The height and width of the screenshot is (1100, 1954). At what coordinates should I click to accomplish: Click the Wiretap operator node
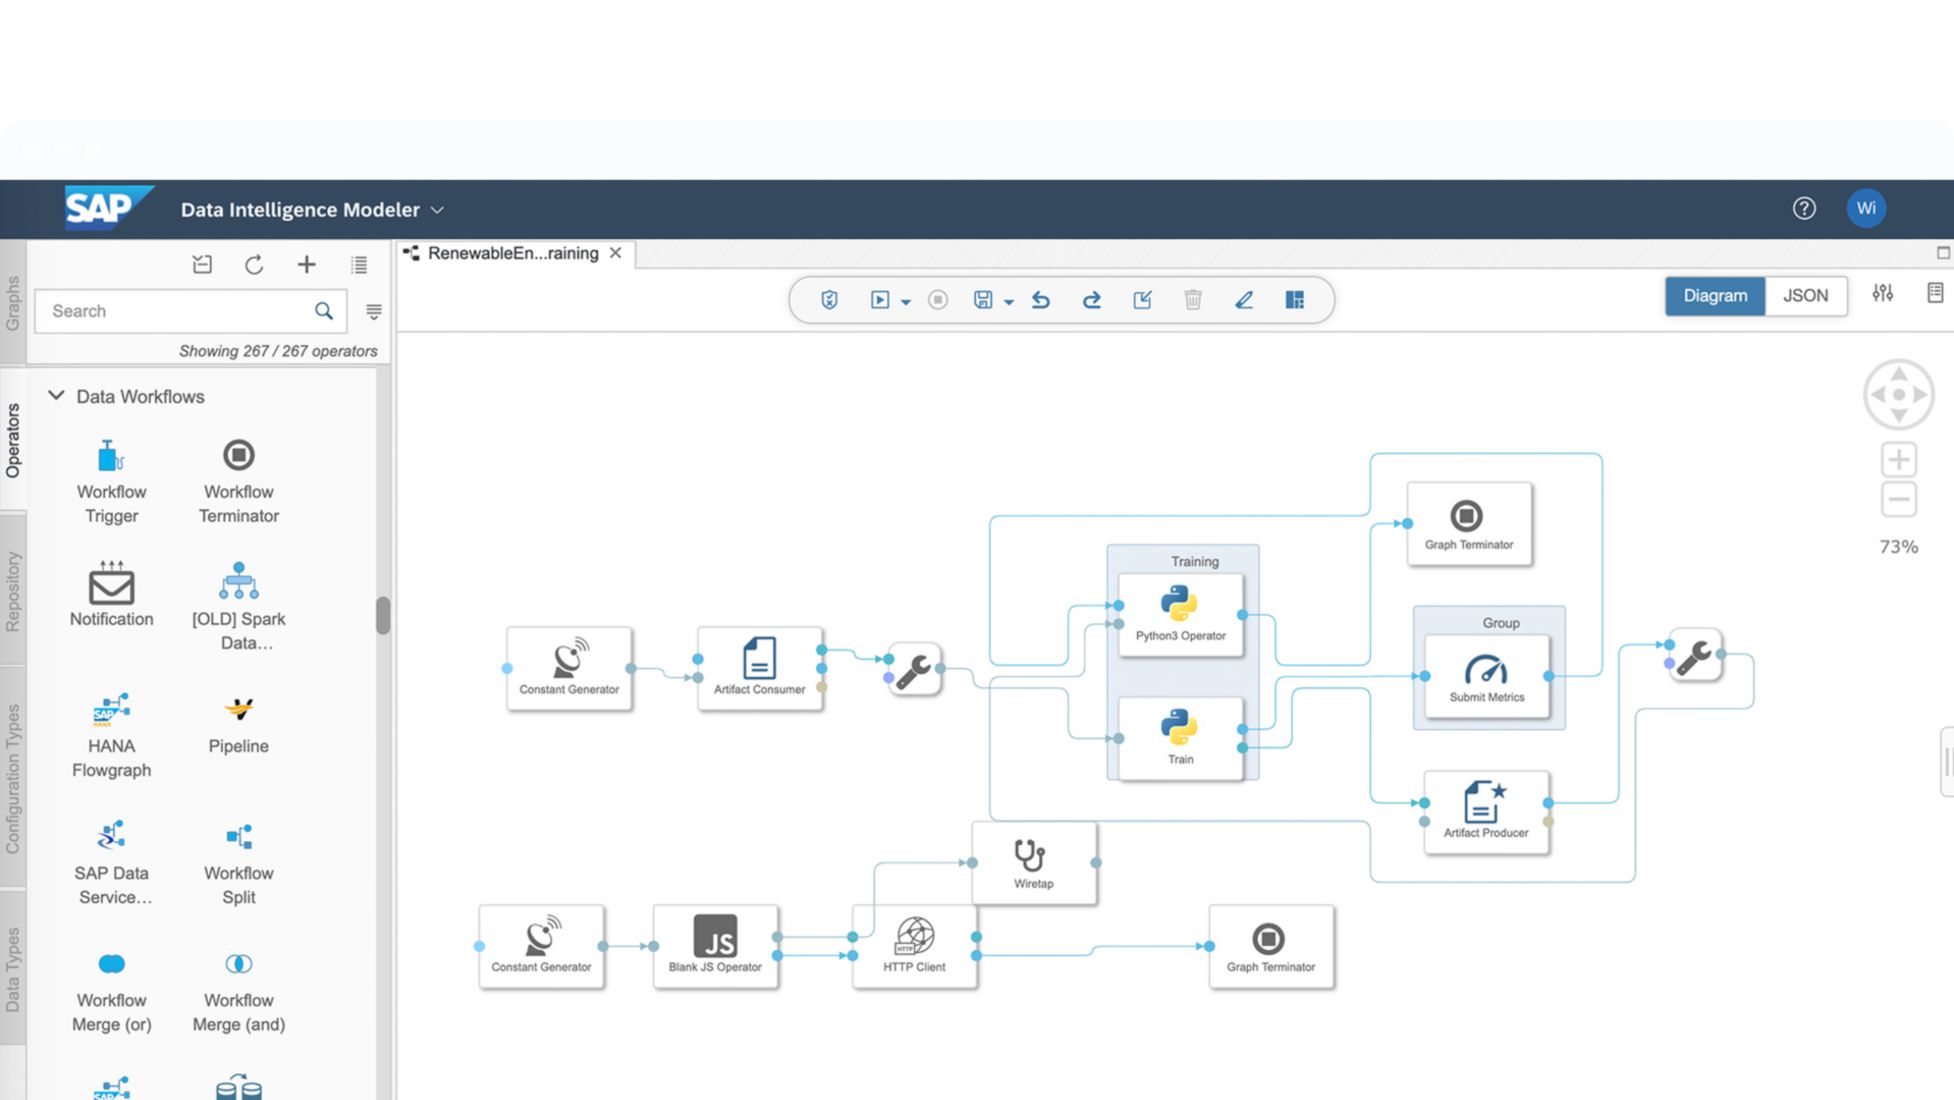coord(1033,863)
